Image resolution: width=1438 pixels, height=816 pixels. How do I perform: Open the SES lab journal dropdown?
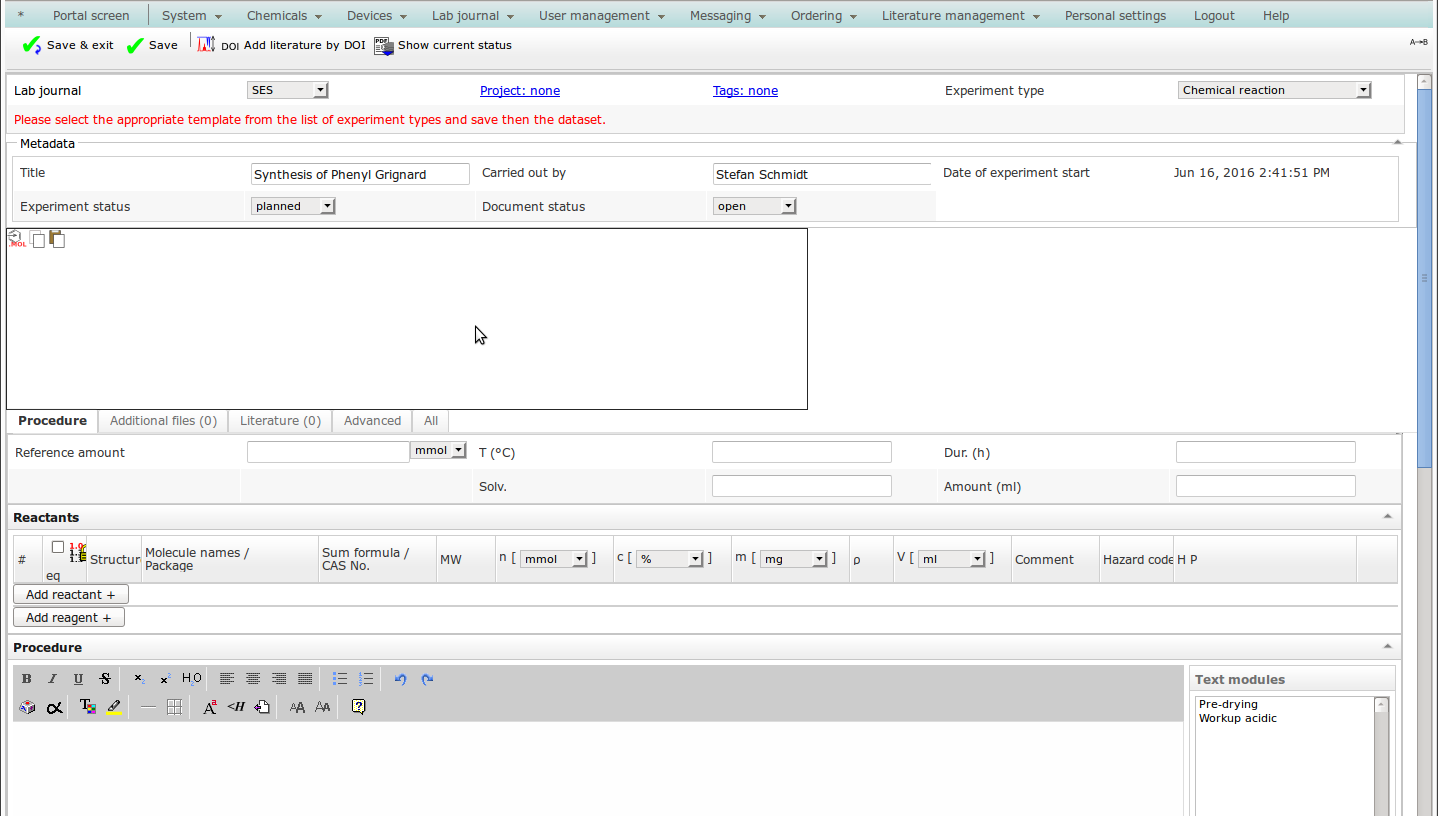coord(288,90)
